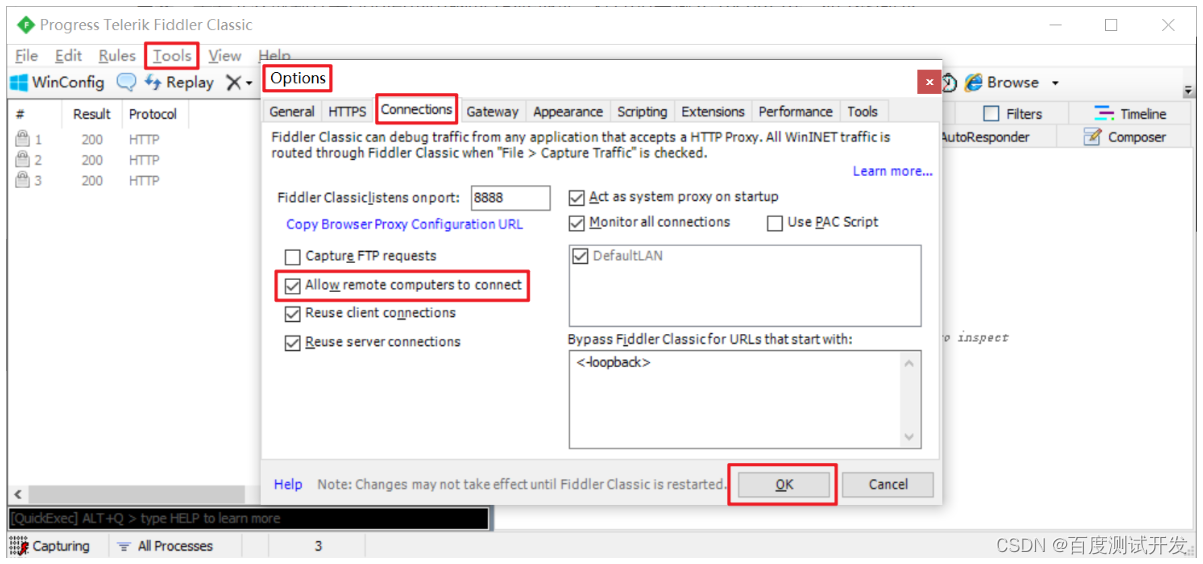Toggle DefaultLAN connection checkbox

[581, 256]
